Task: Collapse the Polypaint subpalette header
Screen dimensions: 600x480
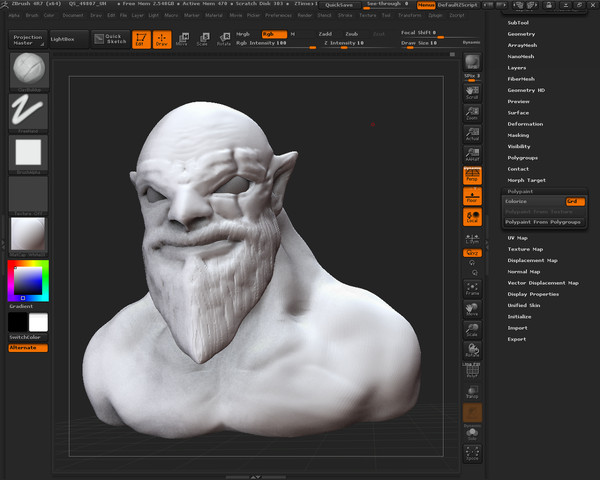Action: click(520, 191)
